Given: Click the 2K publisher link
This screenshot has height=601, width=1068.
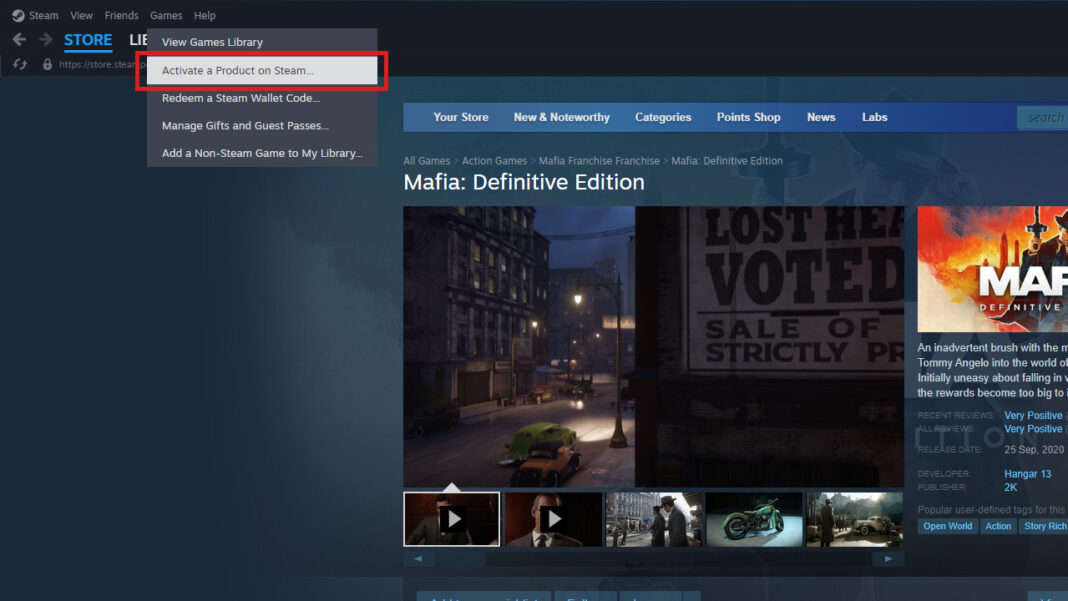Looking at the screenshot, I should (1009, 487).
